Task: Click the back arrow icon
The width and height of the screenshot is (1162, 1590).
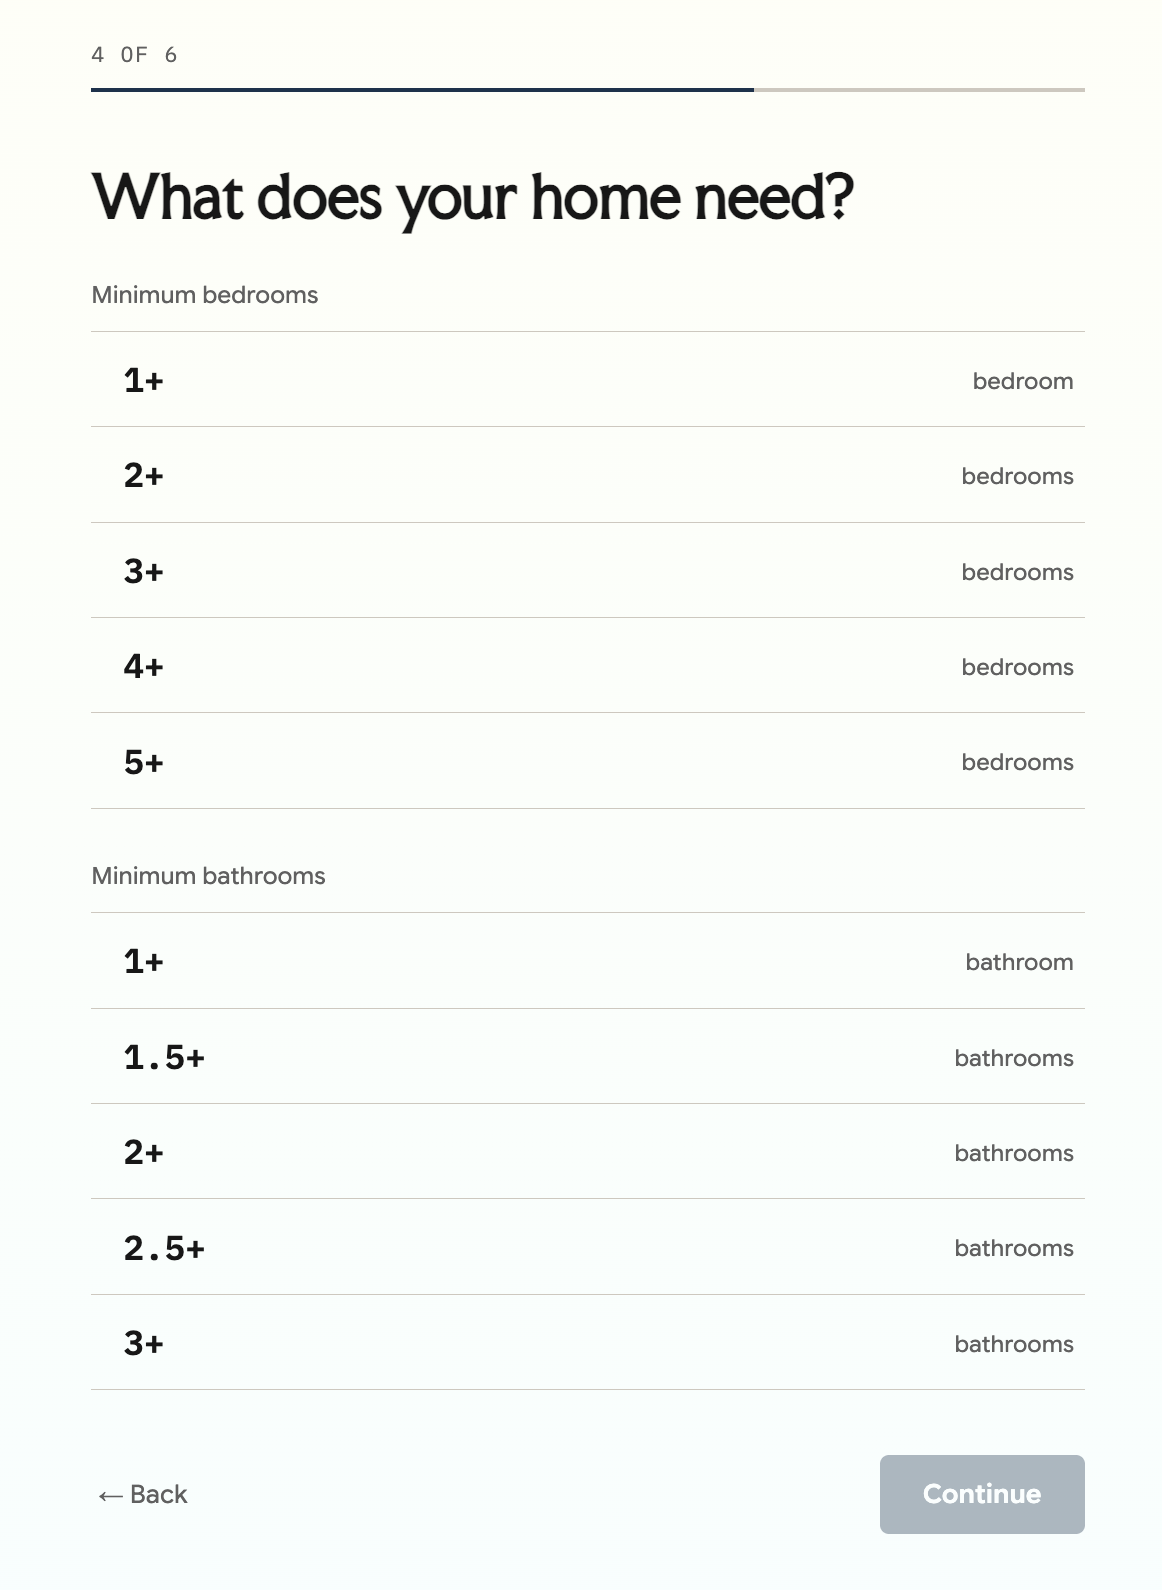Action: pyautogui.click(x=110, y=1496)
